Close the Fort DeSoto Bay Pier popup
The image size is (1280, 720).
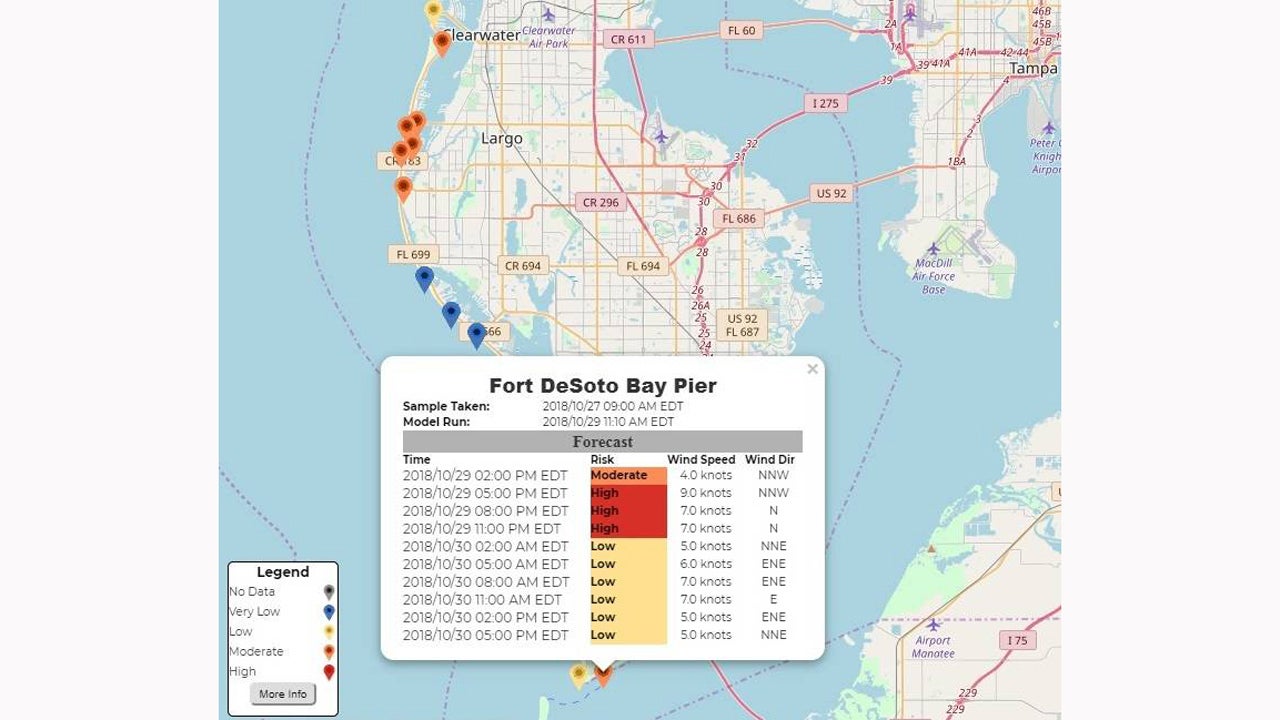(812, 369)
